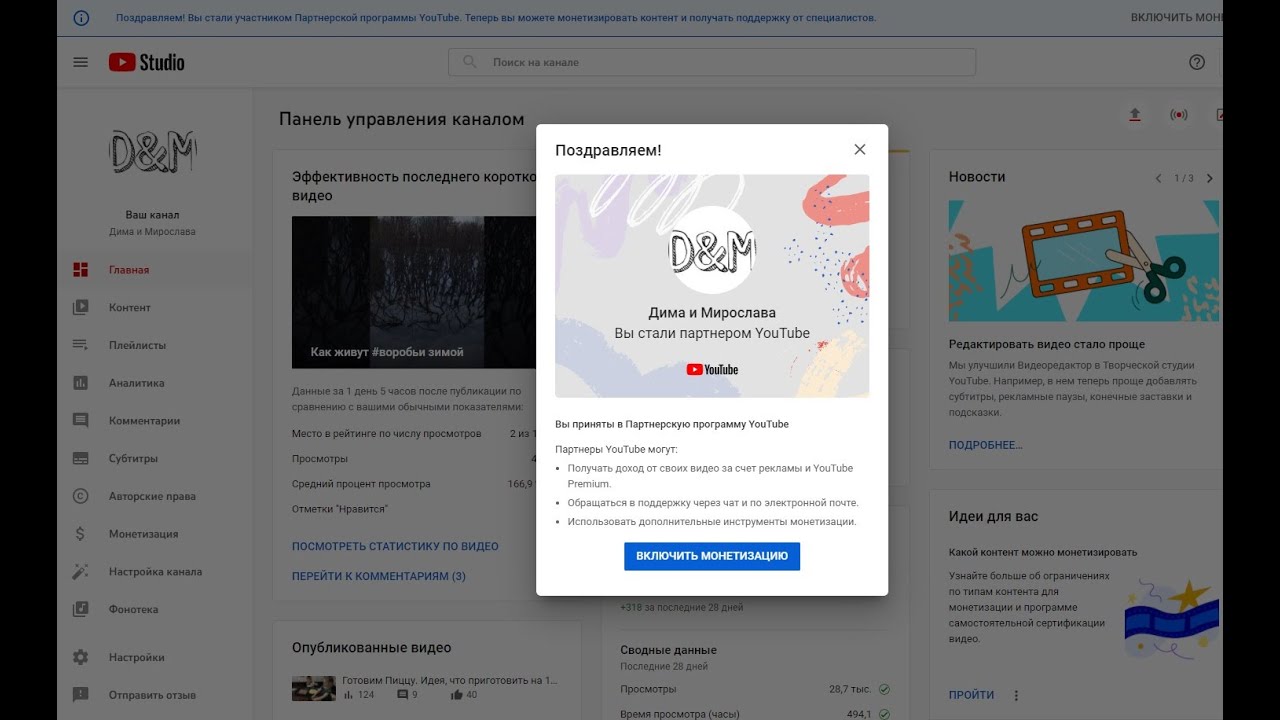Click the Субтитры icon

point(81,459)
